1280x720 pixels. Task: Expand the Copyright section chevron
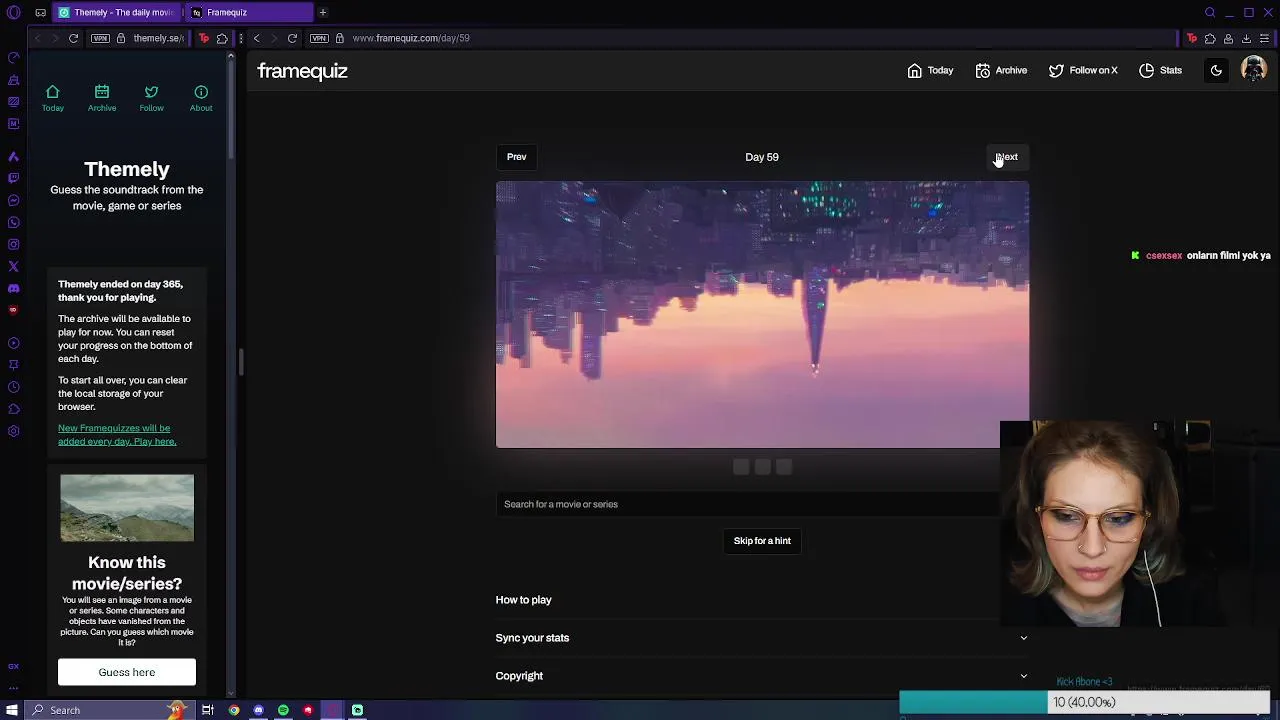(1023, 676)
